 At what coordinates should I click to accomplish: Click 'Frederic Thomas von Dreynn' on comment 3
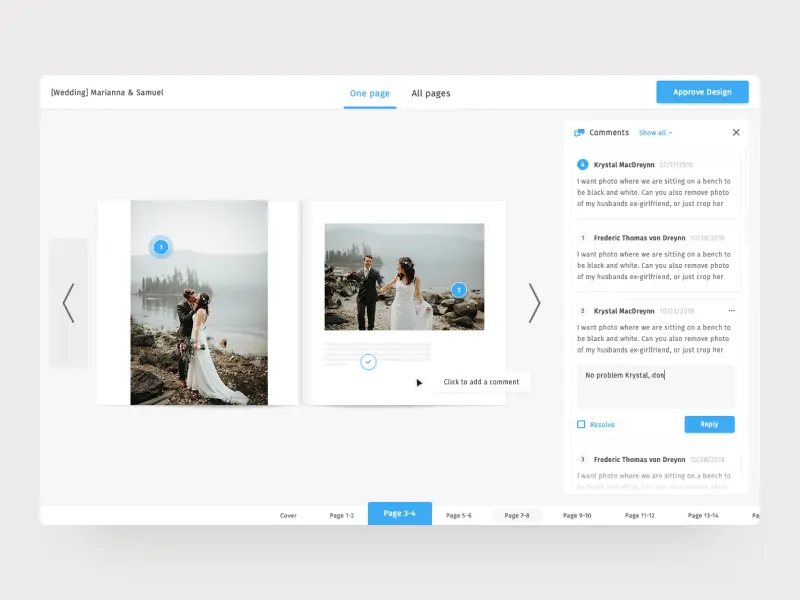639,459
